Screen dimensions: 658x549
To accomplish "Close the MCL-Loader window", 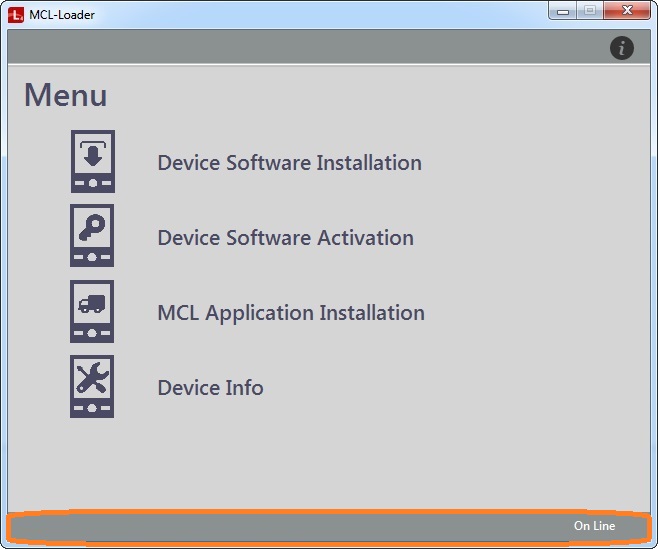I will pos(627,11).
